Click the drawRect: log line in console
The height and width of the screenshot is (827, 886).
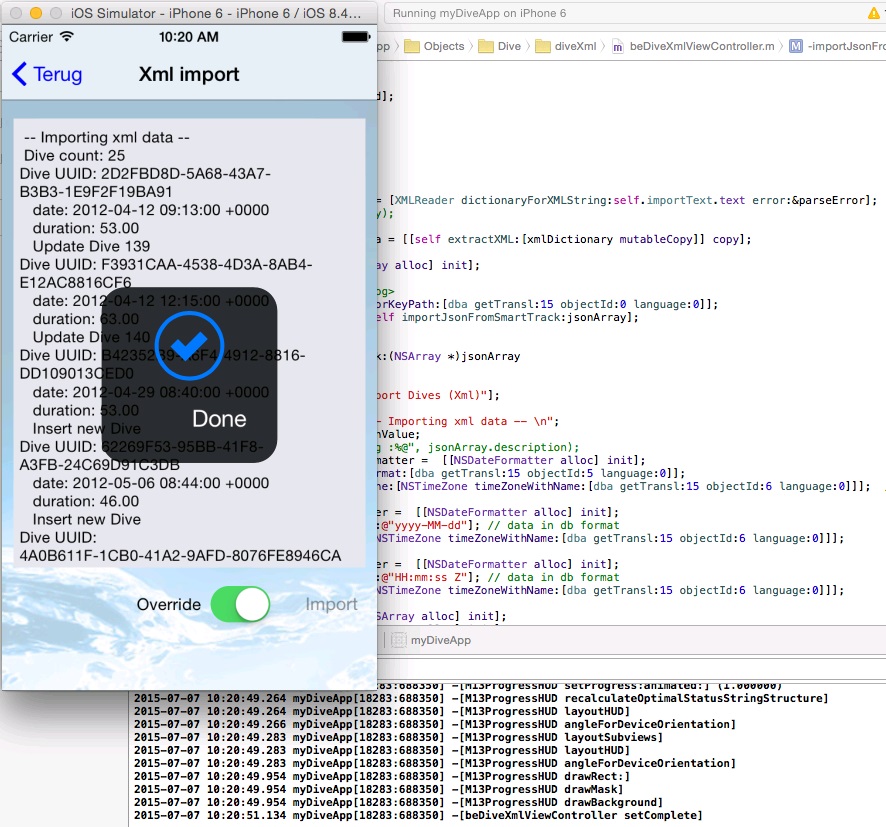[x=382, y=776]
